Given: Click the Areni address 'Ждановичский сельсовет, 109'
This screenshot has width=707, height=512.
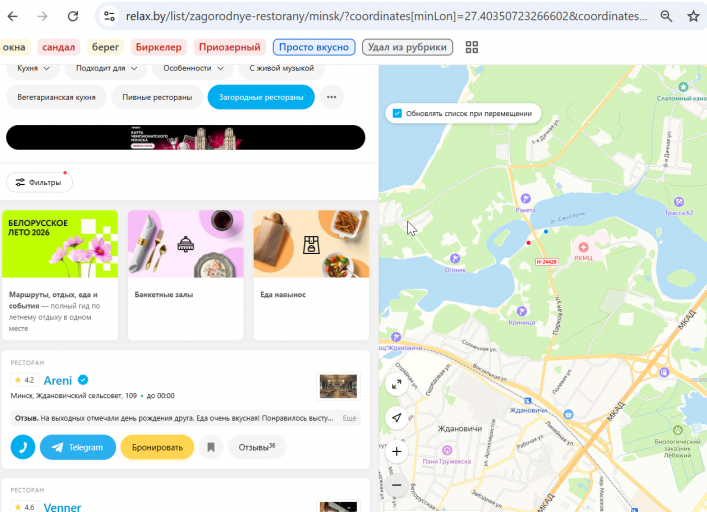Looking at the screenshot, I should [73, 396].
